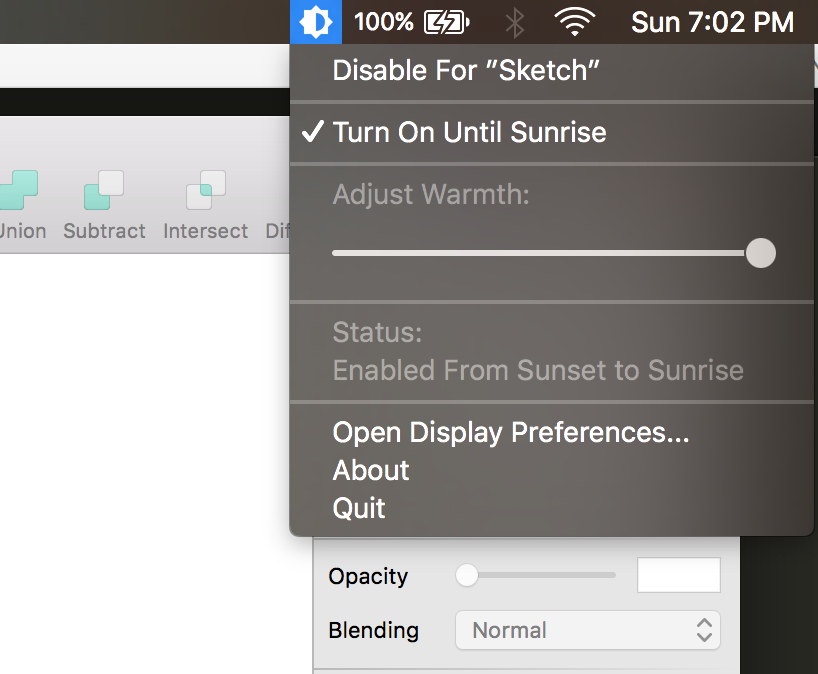
Task: Open the Blending mode Normal dropdown
Action: coord(588,630)
